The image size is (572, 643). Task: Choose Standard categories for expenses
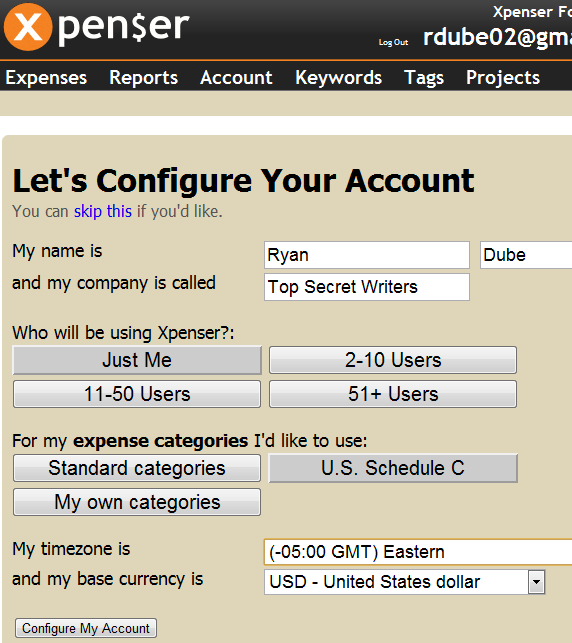pos(137,468)
